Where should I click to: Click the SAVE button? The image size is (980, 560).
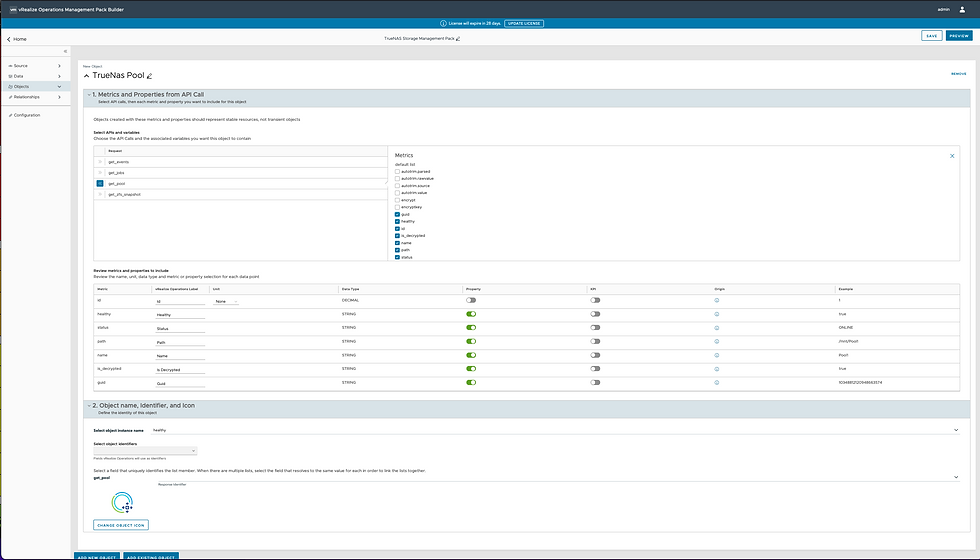pos(931,36)
